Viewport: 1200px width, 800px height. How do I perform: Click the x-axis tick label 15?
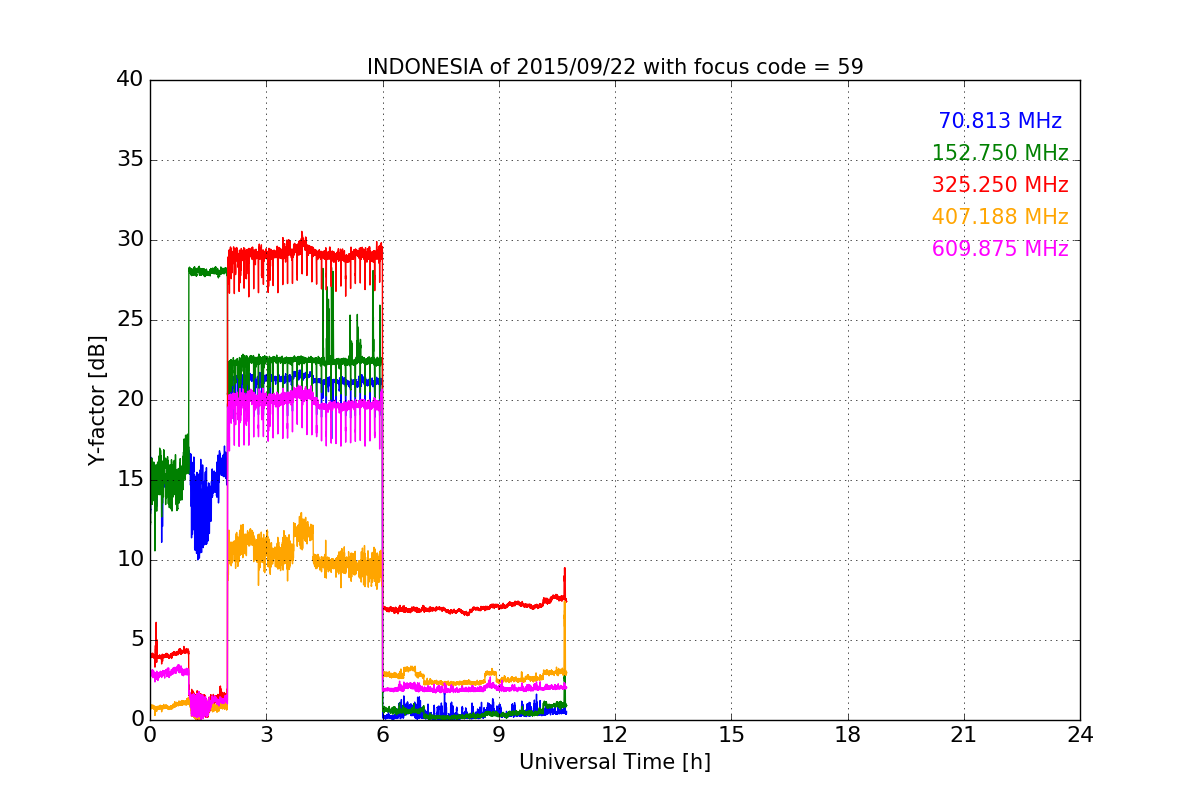pyautogui.click(x=731, y=734)
